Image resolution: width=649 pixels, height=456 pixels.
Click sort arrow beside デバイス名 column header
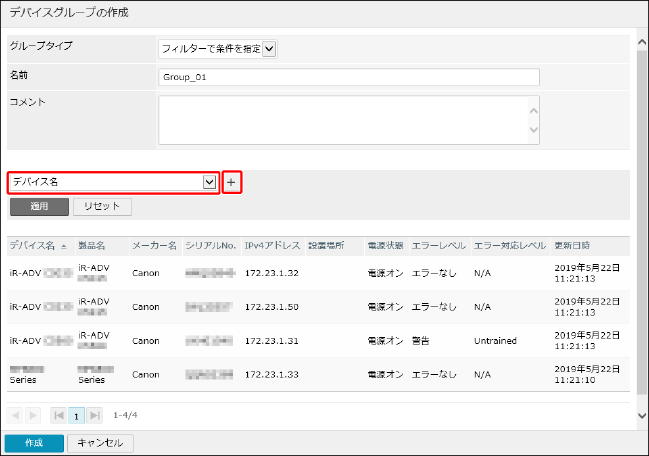click(65, 246)
